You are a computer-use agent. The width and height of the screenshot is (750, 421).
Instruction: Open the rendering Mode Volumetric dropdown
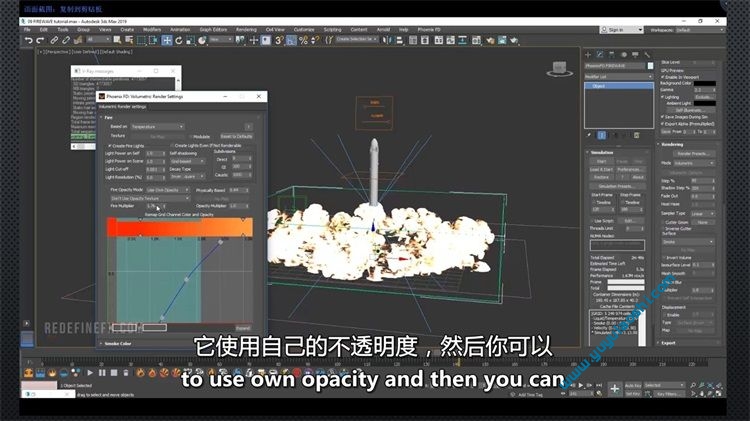(694, 163)
